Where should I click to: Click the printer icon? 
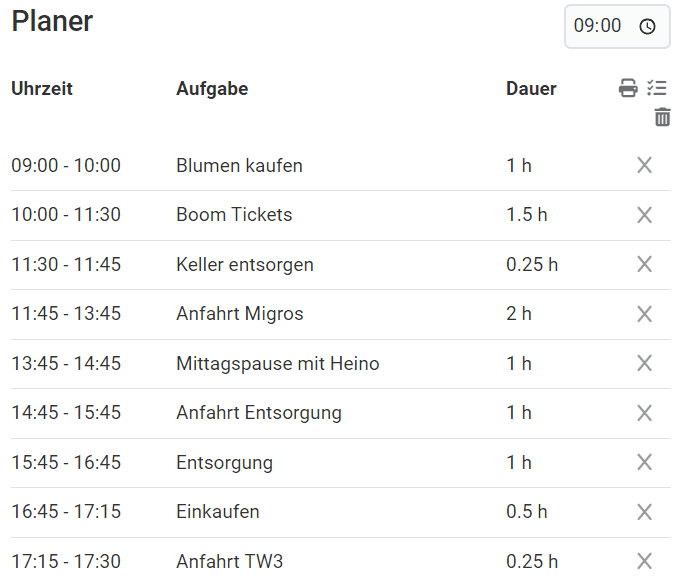point(628,88)
